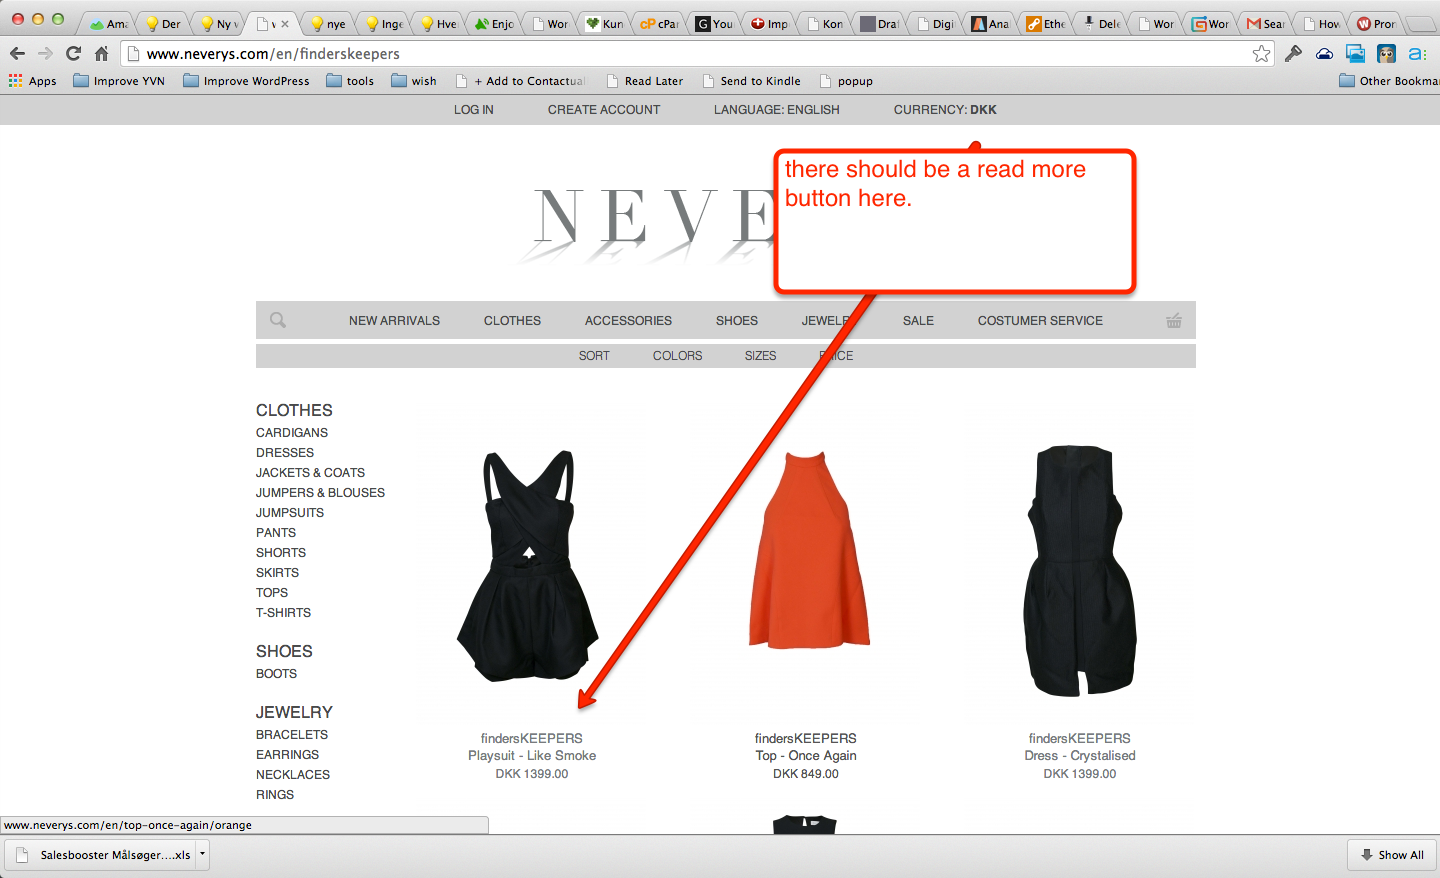Select BRACELETS under JEWELRY
The width and height of the screenshot is (1440, 878).
click(x=292, y=735)
